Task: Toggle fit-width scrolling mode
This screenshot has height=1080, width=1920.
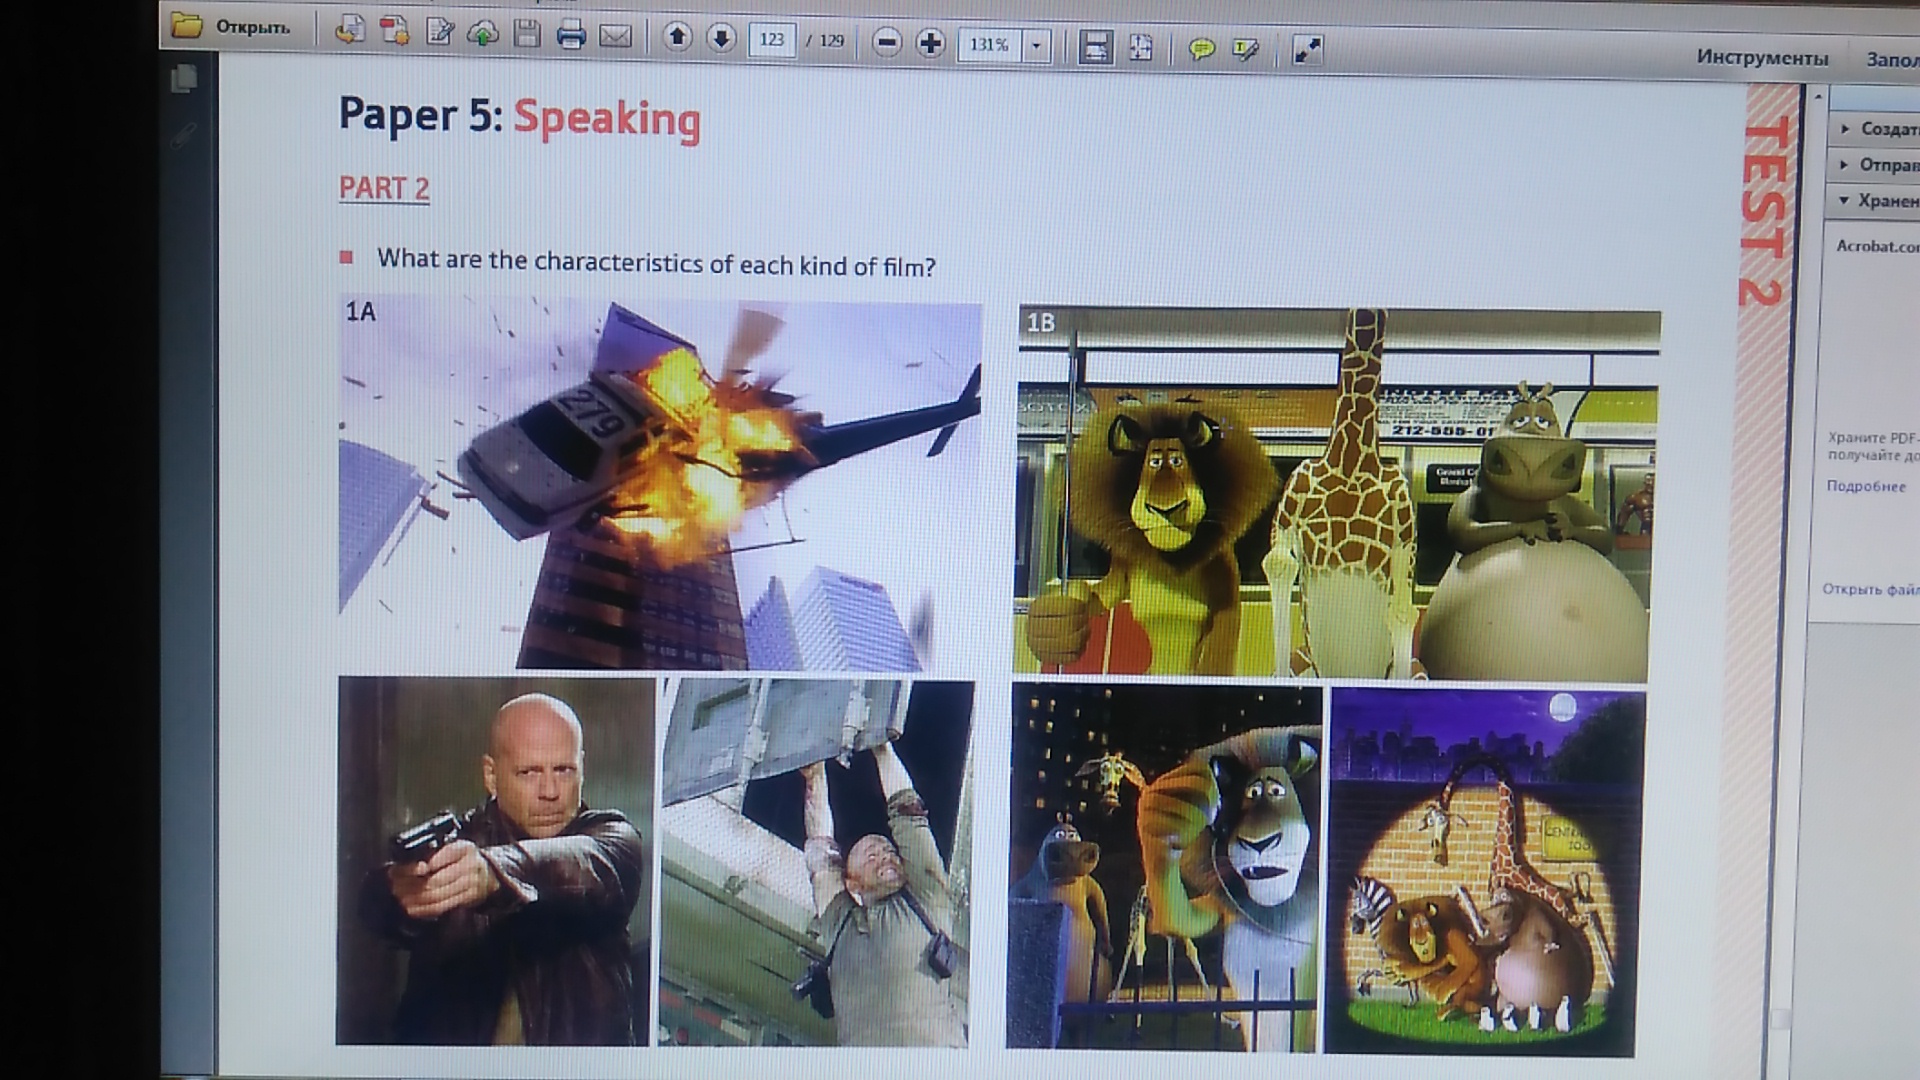Action: [1095, 47]
